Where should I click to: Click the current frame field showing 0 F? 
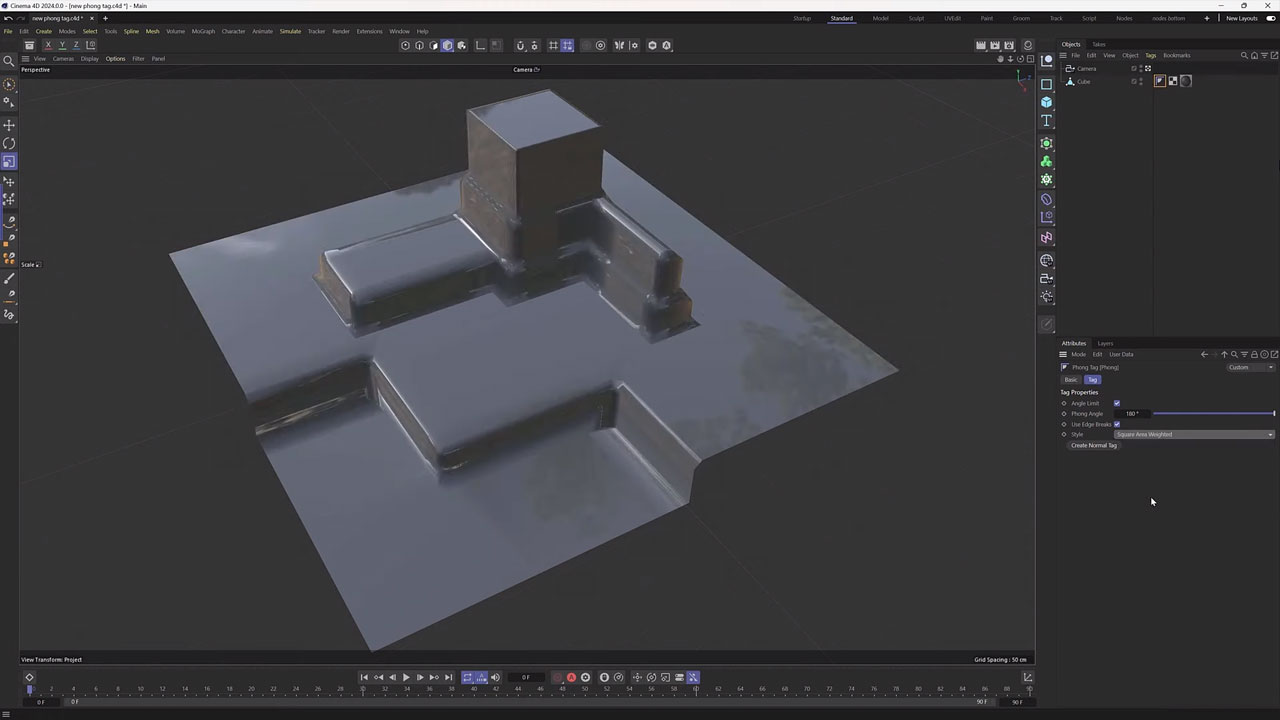(x=525, y=677)
